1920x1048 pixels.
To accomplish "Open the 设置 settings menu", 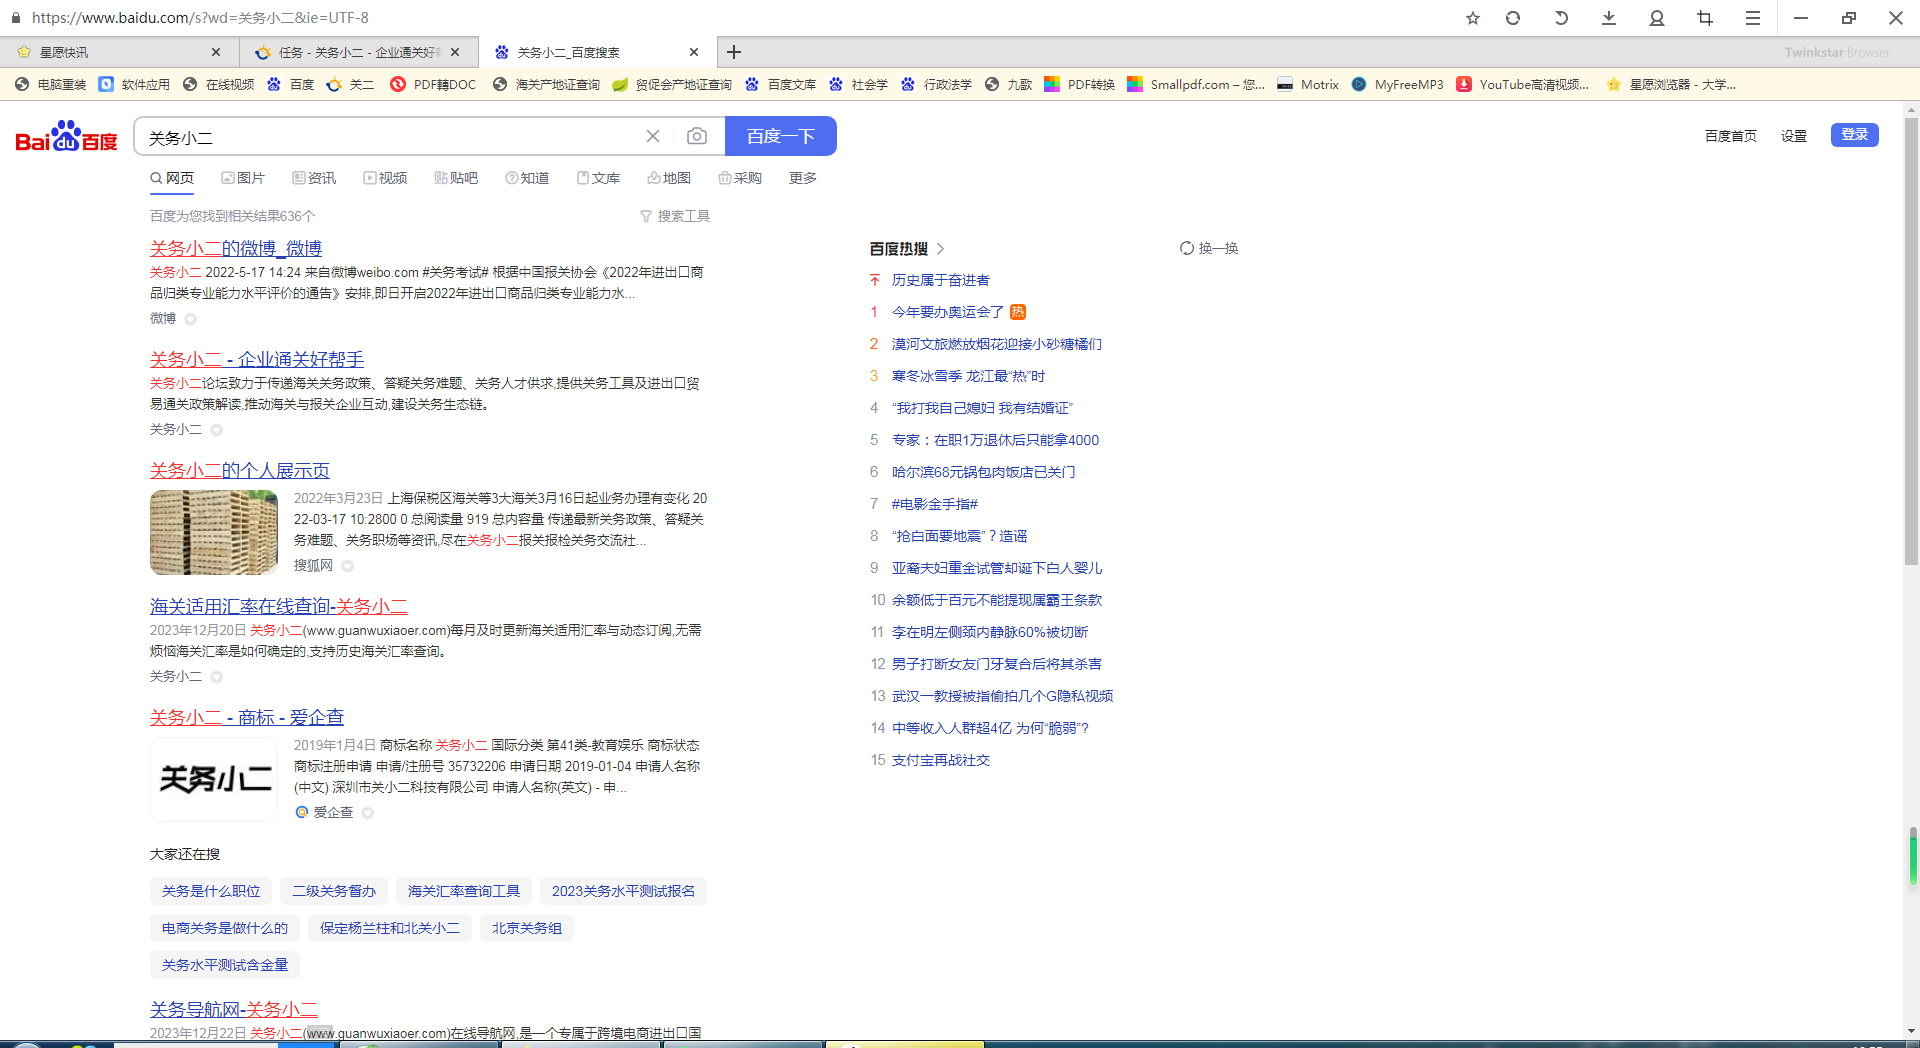I will point(1794,136).
